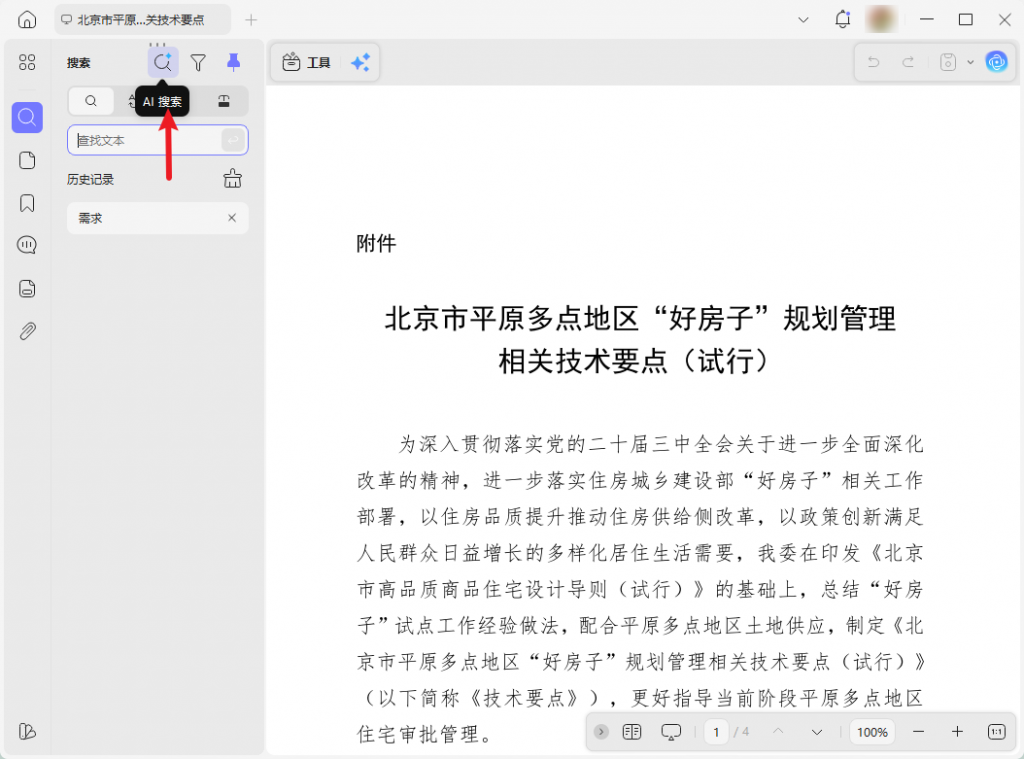Open a new tab with the plus button
The width and height of the screenshot is (1024, 759).
click(x=250, y=19)
